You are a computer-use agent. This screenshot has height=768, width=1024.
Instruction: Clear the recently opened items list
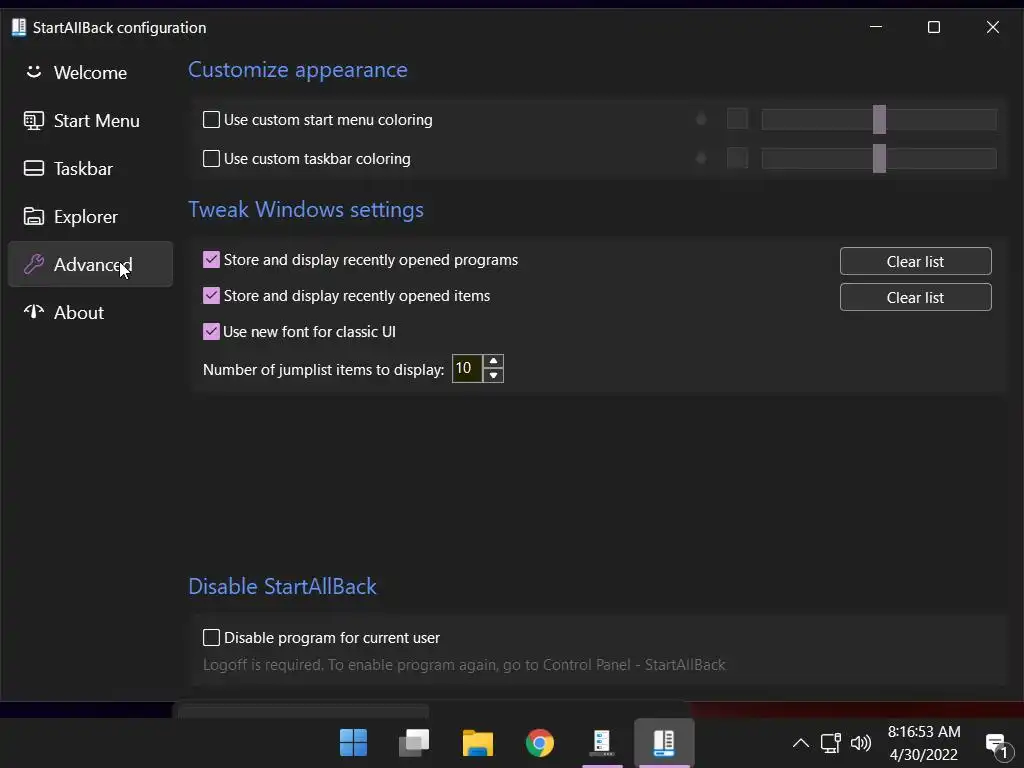tap(915, 297)
